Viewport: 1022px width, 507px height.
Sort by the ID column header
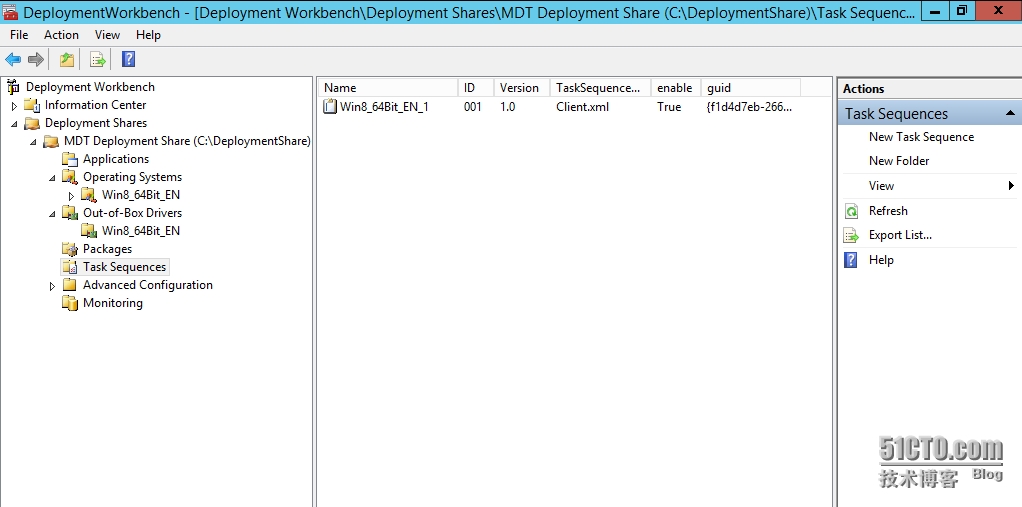click(476, 88)
